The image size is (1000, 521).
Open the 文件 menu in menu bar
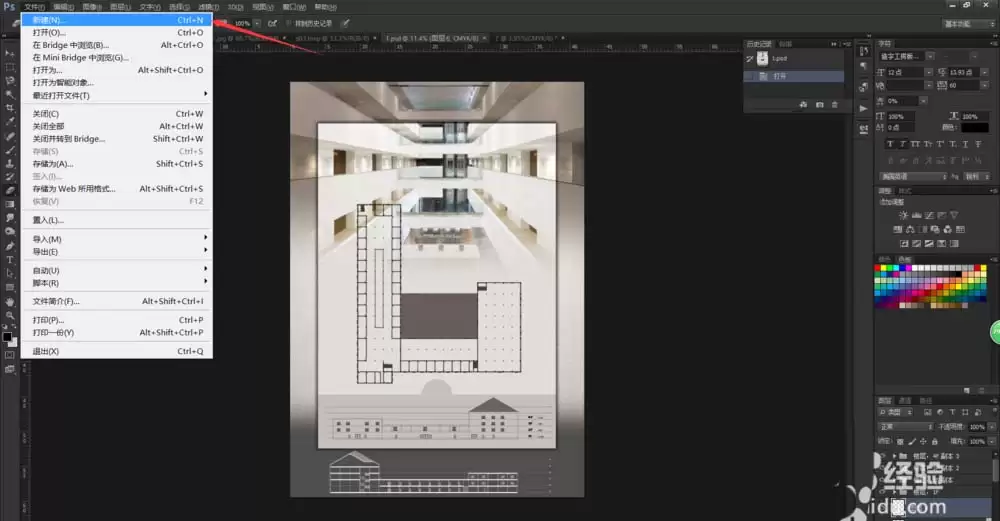[34, 7]
